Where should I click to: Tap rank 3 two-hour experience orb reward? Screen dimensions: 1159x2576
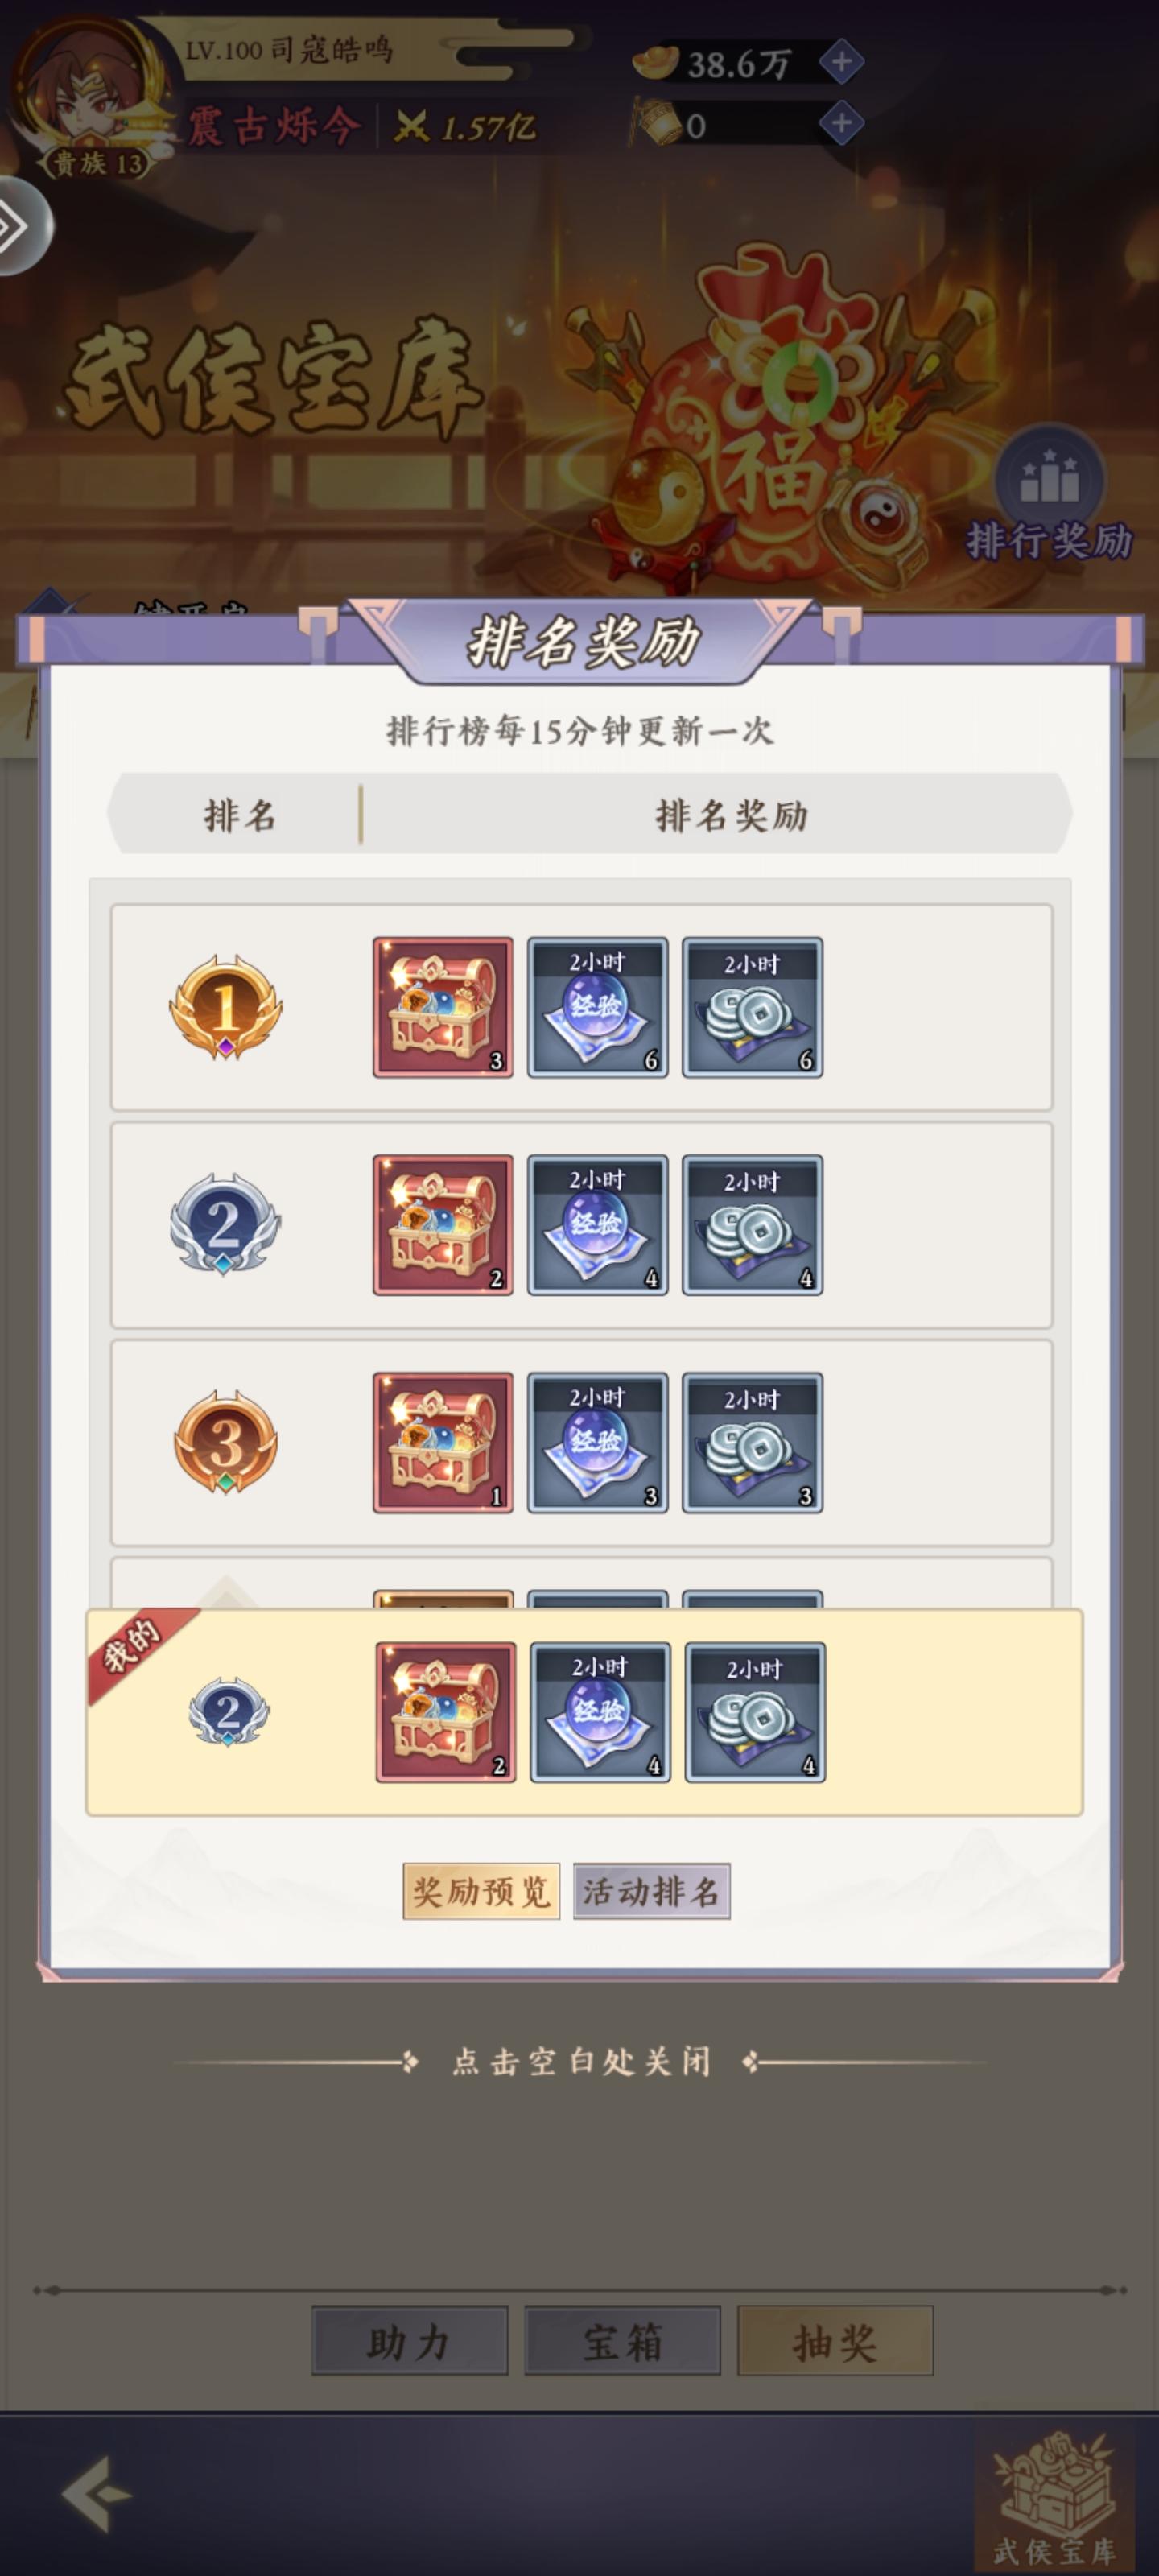point(598,1443)
